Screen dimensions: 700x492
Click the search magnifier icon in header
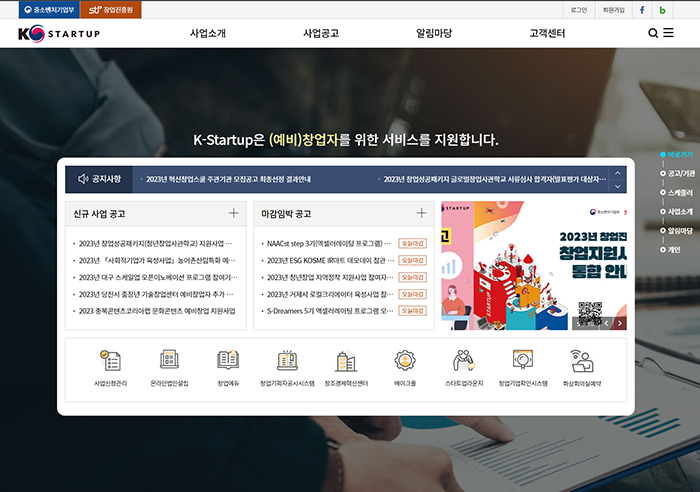(x=653, y=33)
